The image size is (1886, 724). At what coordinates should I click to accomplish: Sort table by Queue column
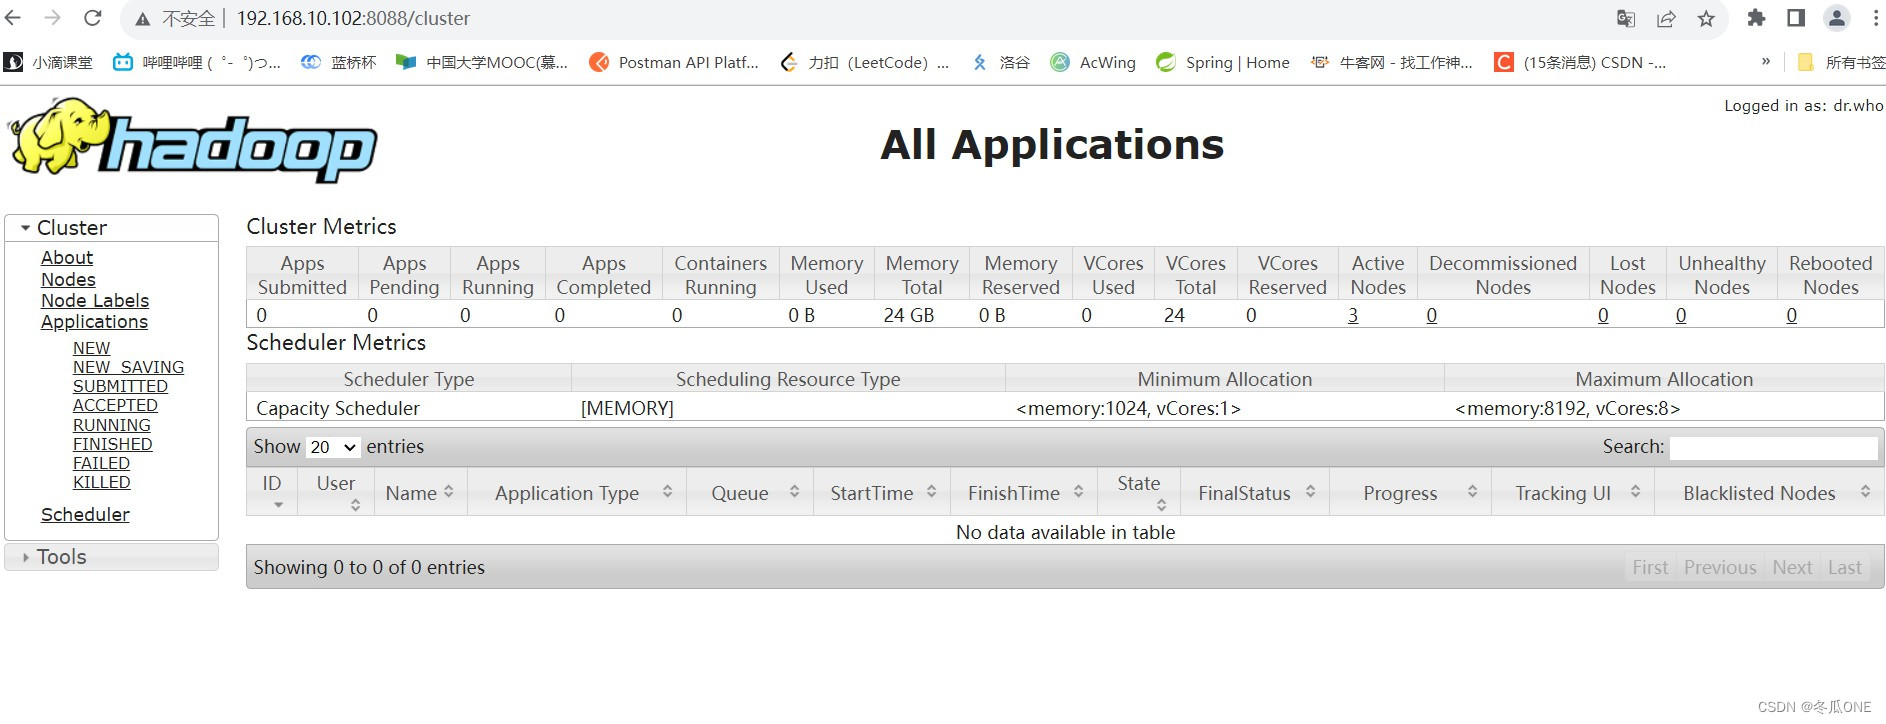pos(750,493)
